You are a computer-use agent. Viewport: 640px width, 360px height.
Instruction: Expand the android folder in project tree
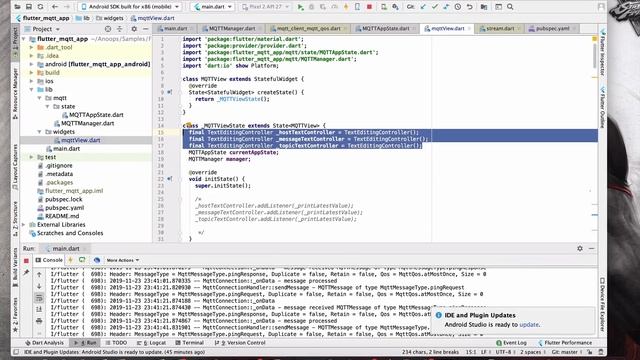click(31, 64)
